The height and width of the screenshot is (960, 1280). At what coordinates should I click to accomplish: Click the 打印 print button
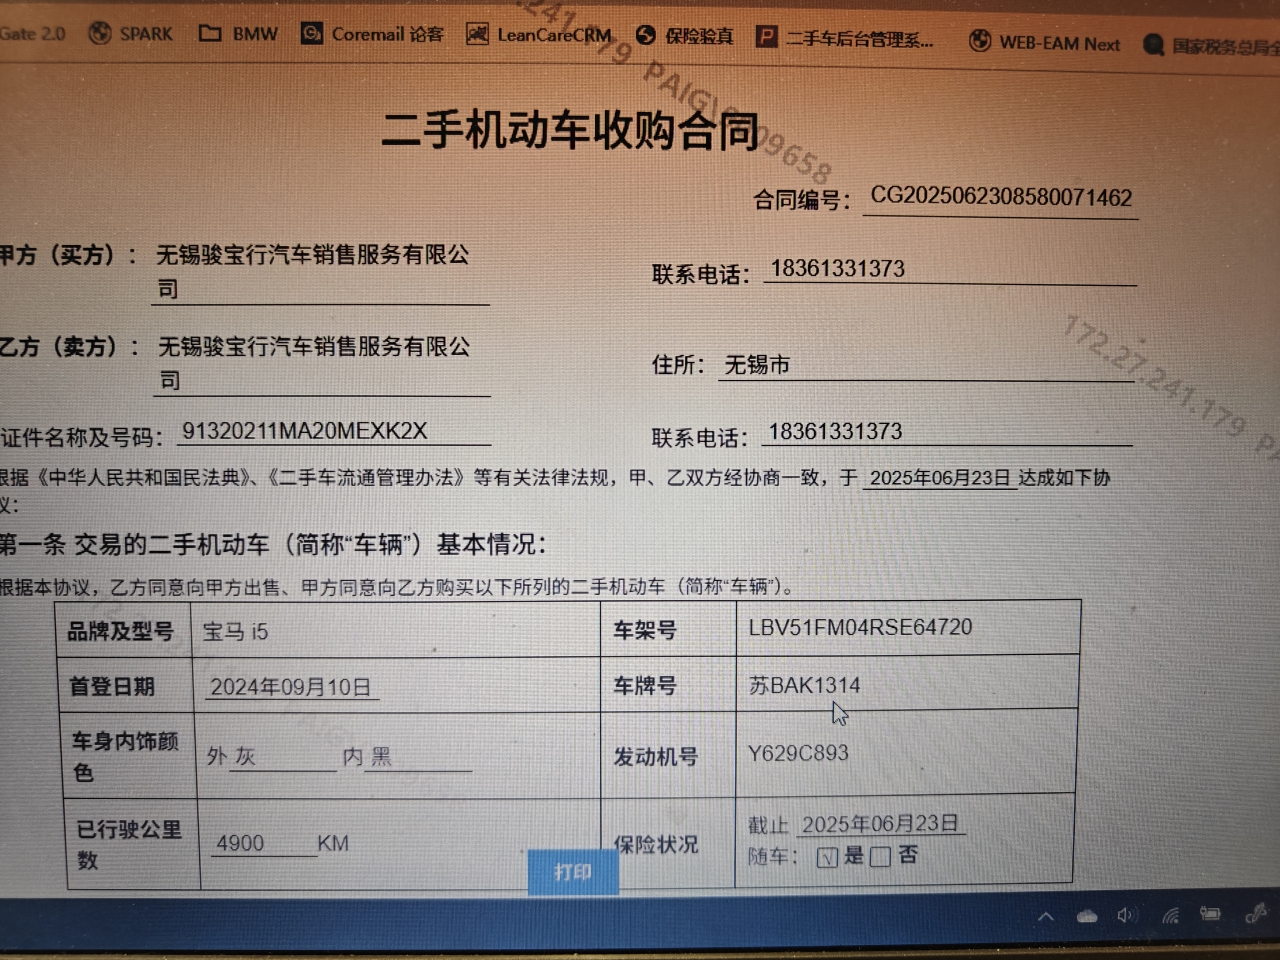coord(573,873)
